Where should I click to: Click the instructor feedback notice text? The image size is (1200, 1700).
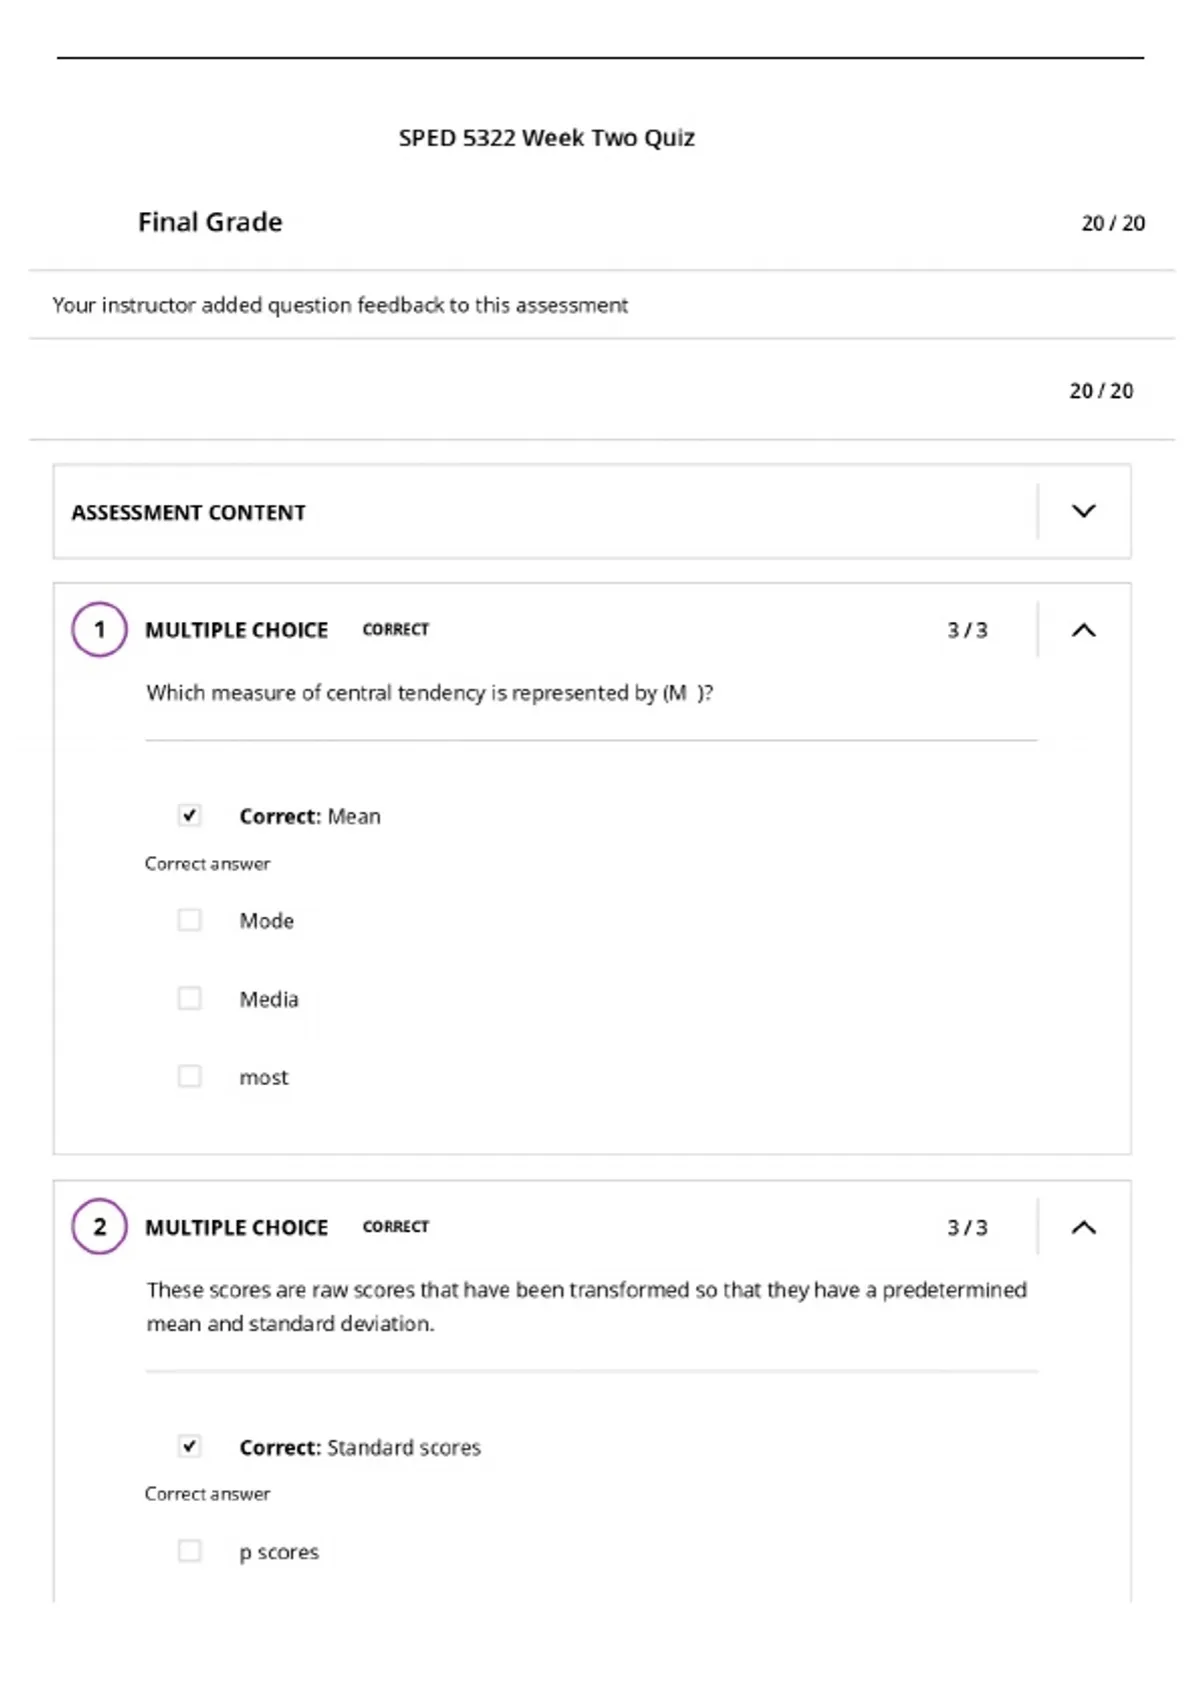pyautogui.click(x=340, y=305)
